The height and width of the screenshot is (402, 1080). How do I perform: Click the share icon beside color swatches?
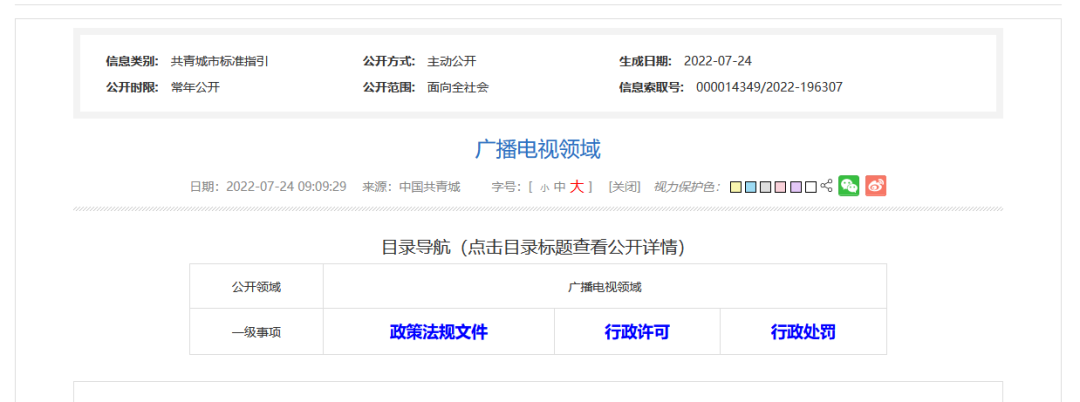(x=826, y=186)
